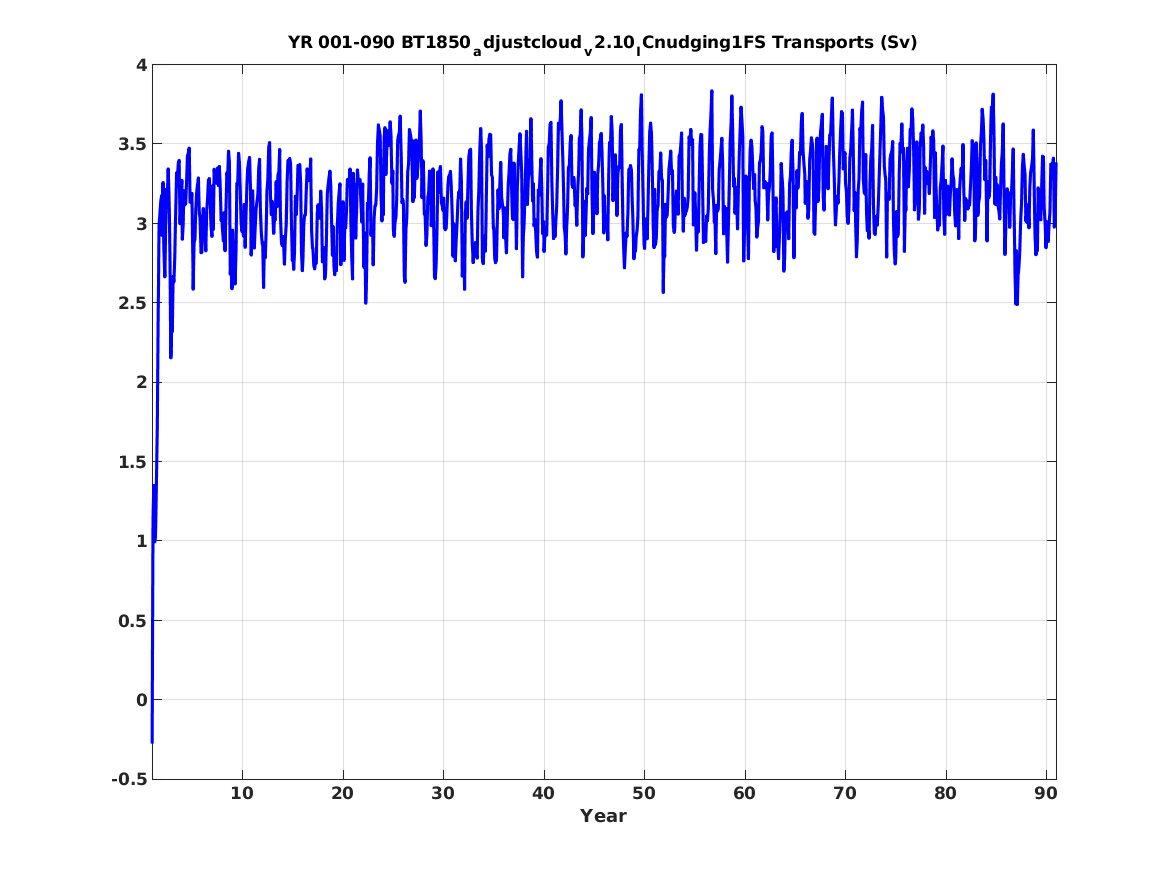The height and width of the screenshot is (875, 1167).
Task: Click the y-axis tick label '-0.5'
Action: click(x=130, y=780)
